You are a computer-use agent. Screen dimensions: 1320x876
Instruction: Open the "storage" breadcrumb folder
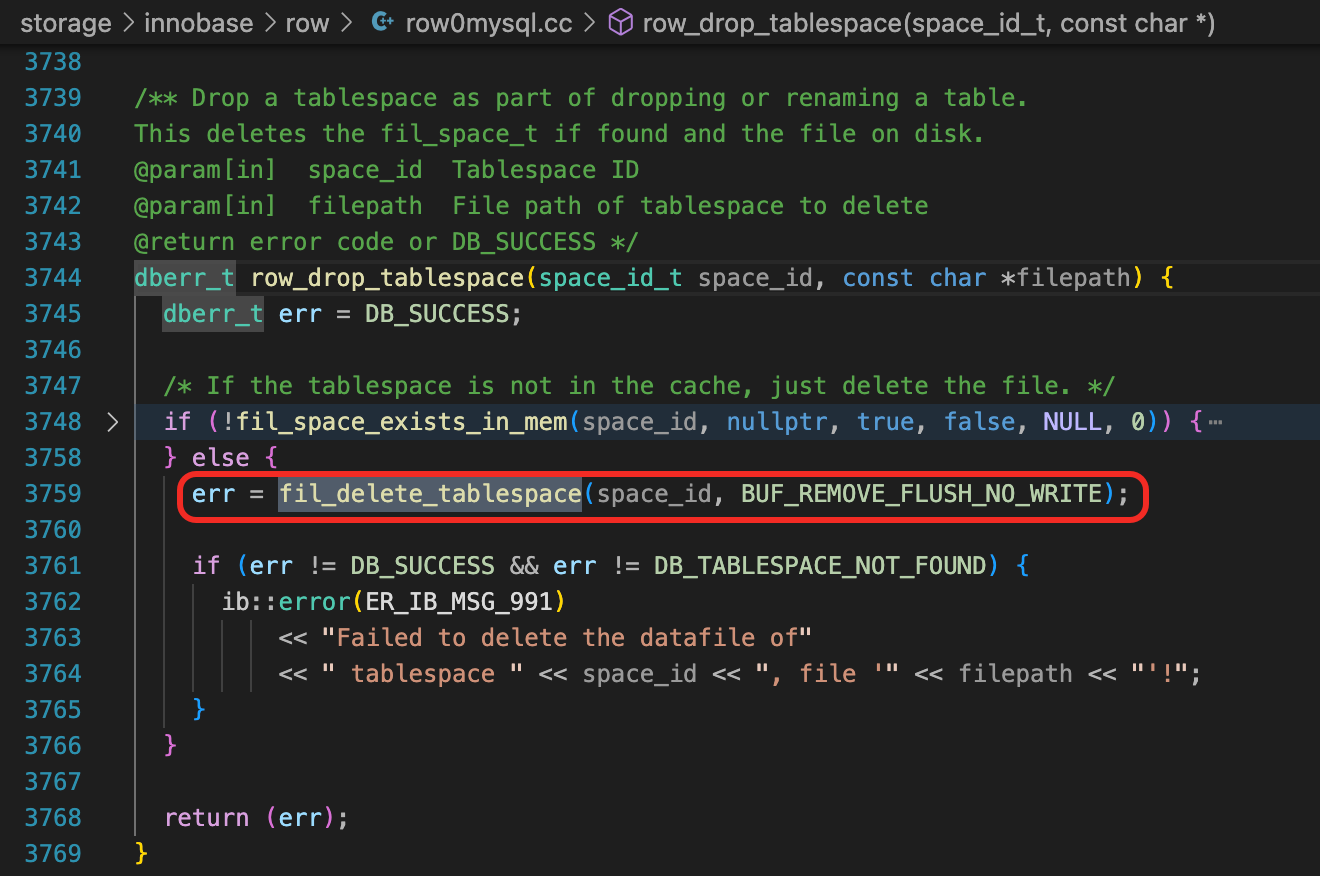66,23
